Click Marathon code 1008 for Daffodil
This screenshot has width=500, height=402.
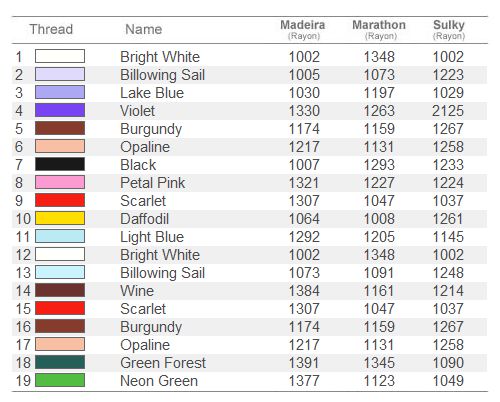click(379, 219)
